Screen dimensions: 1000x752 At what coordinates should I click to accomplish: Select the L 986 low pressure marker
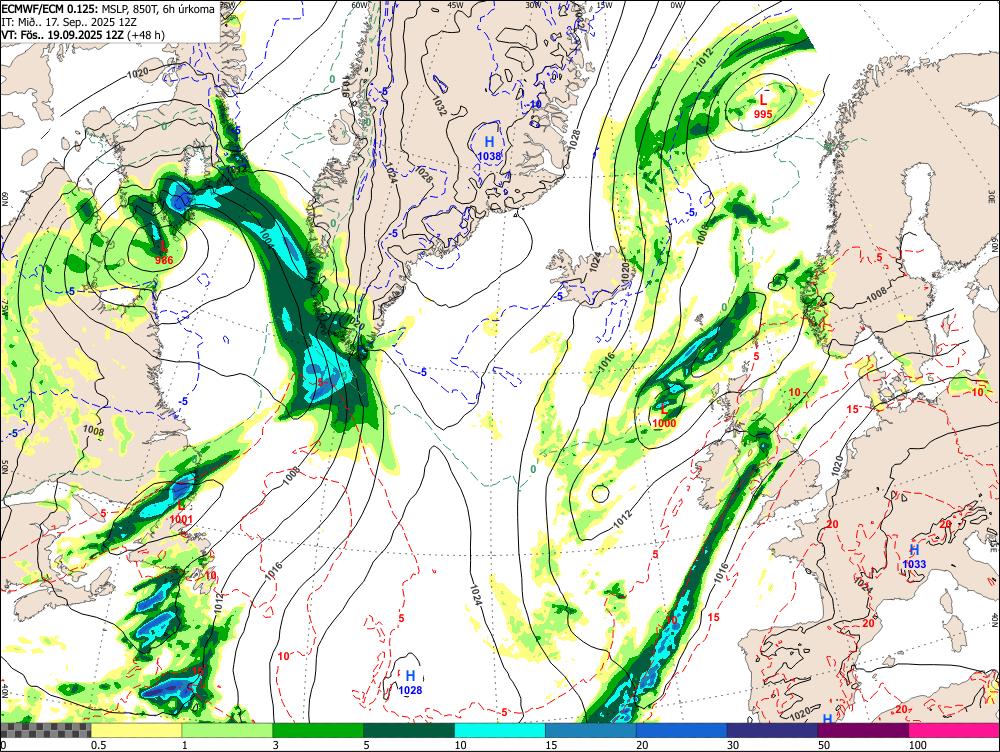(163, 253)
